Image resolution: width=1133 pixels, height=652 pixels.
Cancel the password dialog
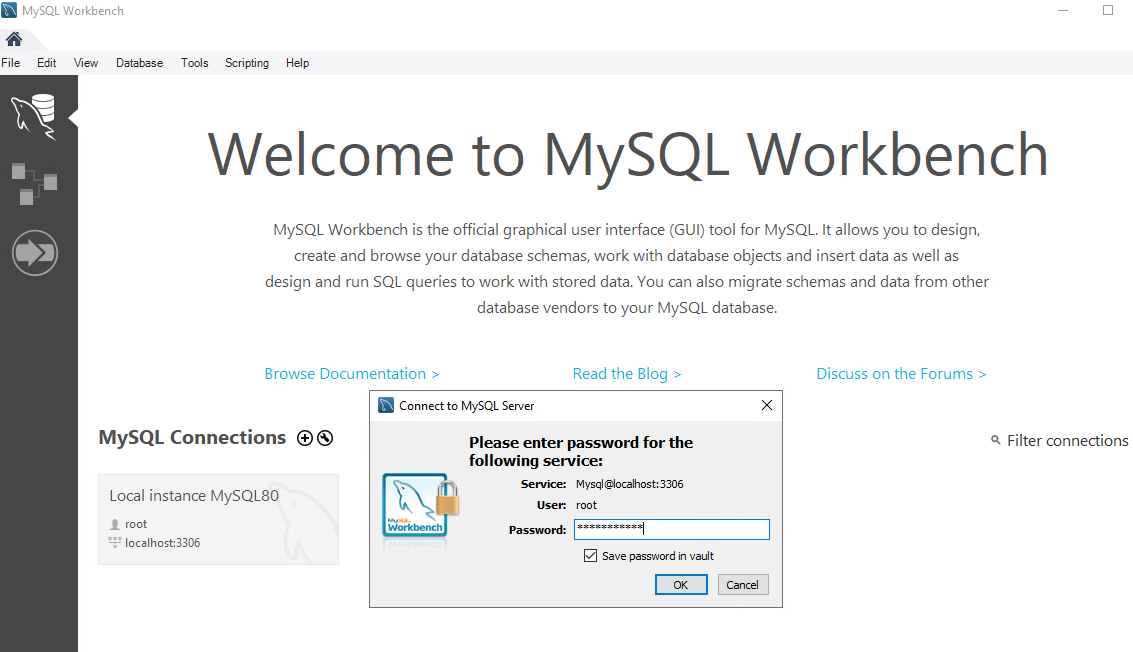pyautogui.click(x=742, y=585)
